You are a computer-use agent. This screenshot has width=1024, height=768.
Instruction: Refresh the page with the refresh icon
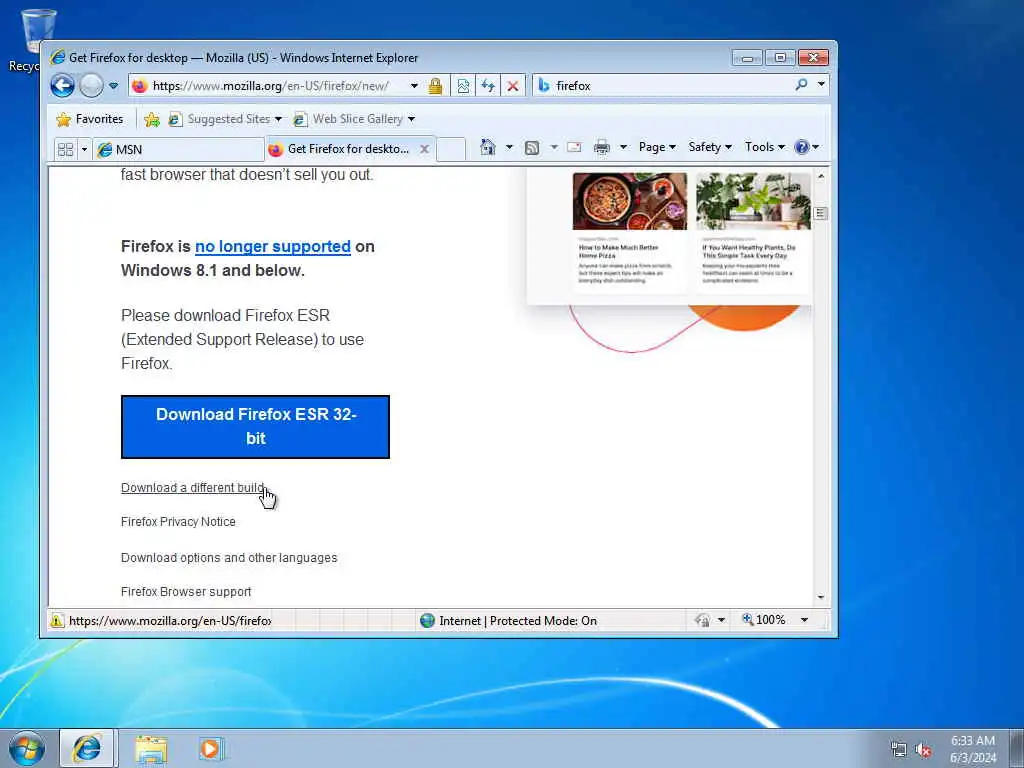[488, 86]
